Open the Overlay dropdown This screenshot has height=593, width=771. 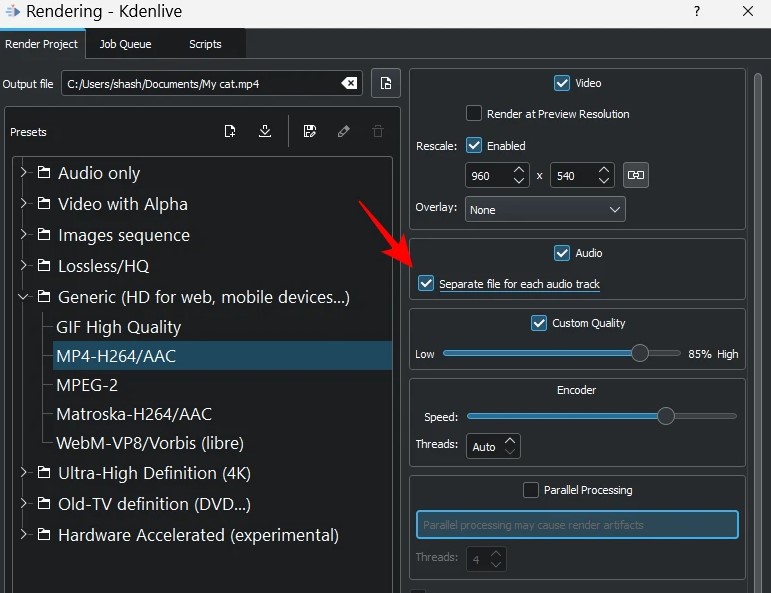(545, 209)
